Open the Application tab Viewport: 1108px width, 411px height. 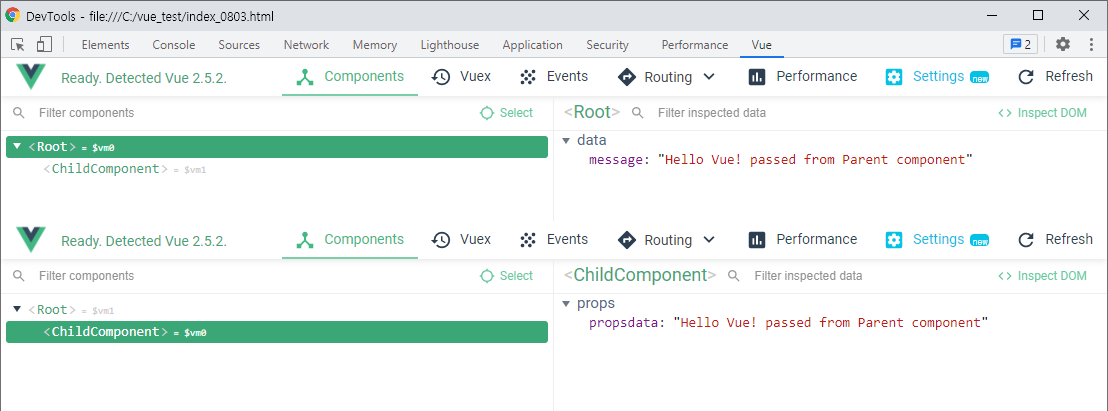pos(532,44)
